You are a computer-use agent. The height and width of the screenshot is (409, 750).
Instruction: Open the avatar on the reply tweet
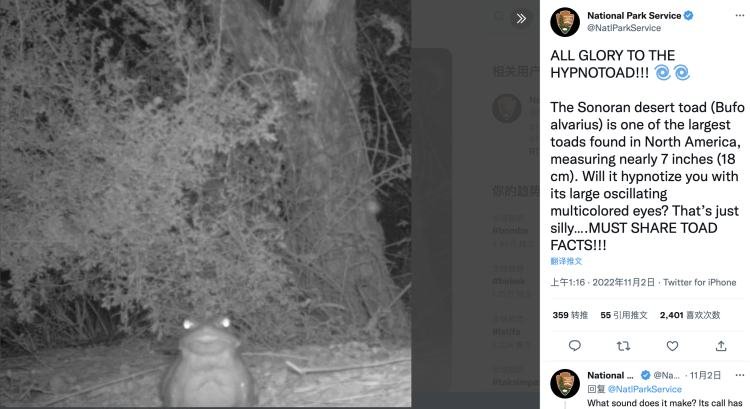[x=566, y=384]
